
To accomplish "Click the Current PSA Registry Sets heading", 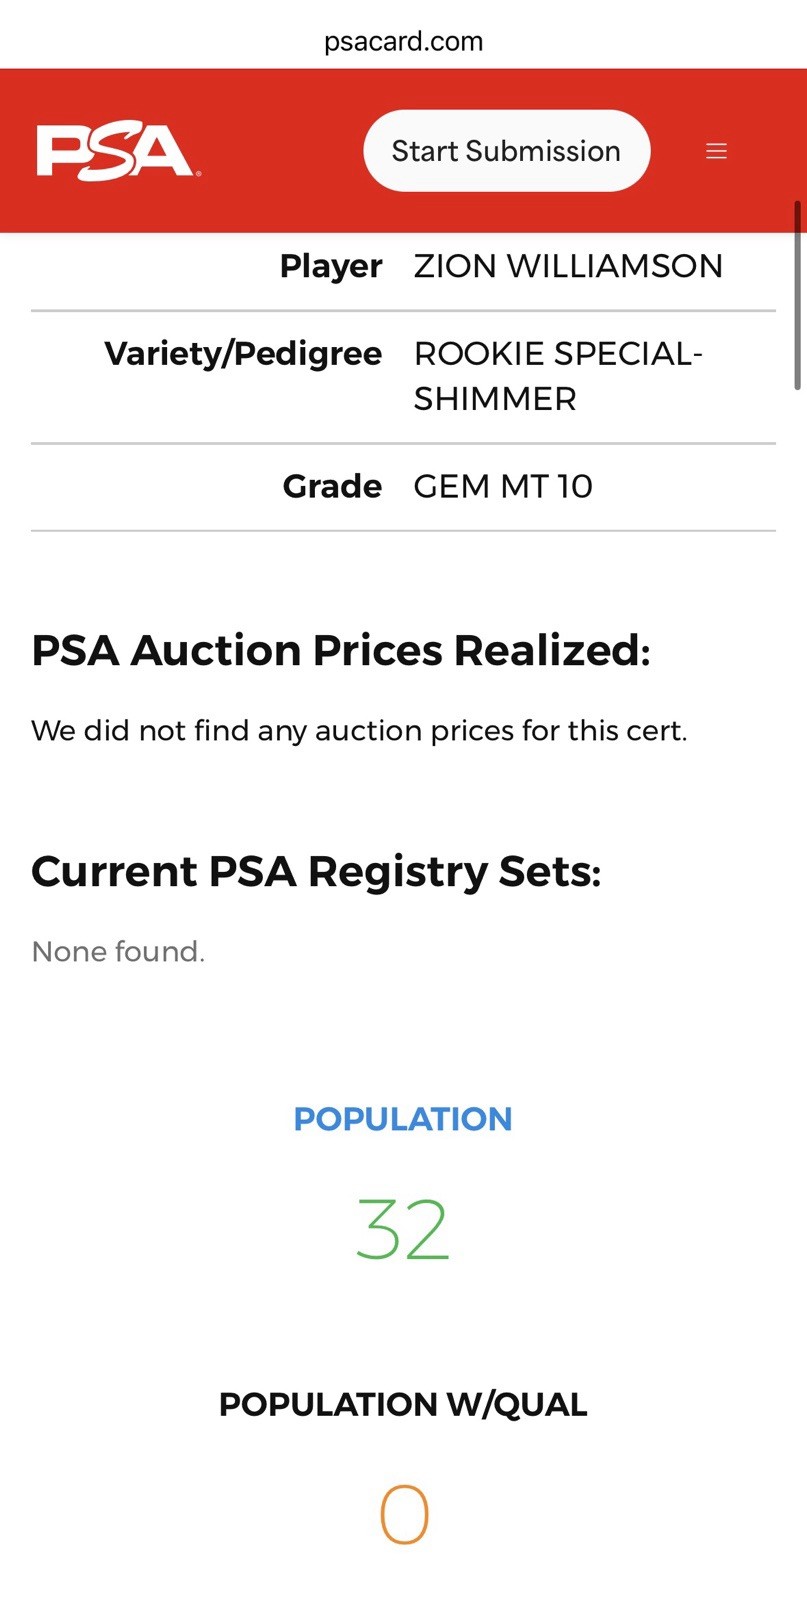I will [316, 871].
